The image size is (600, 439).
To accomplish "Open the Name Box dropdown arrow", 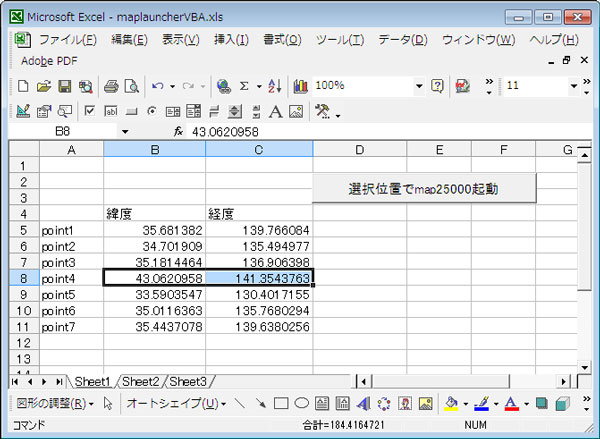I will (125, 132).
